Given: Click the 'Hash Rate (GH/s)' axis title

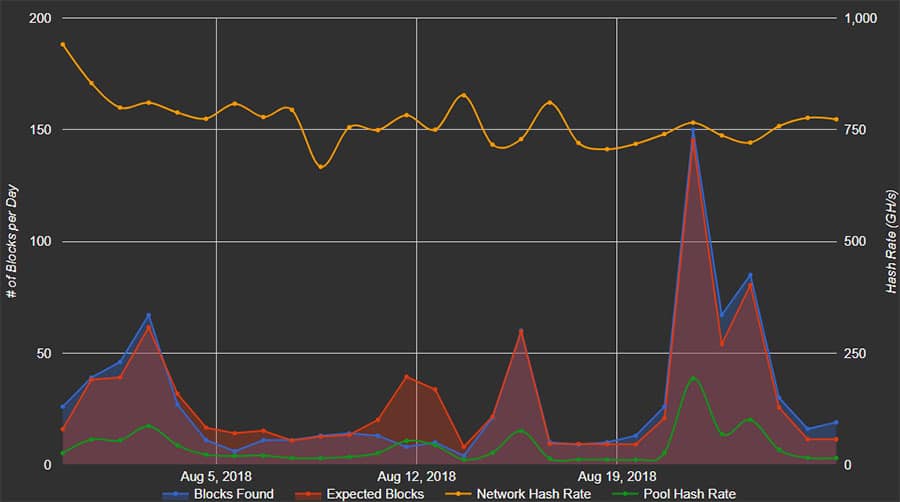Looking at the screenshot, I should point(889,242).
